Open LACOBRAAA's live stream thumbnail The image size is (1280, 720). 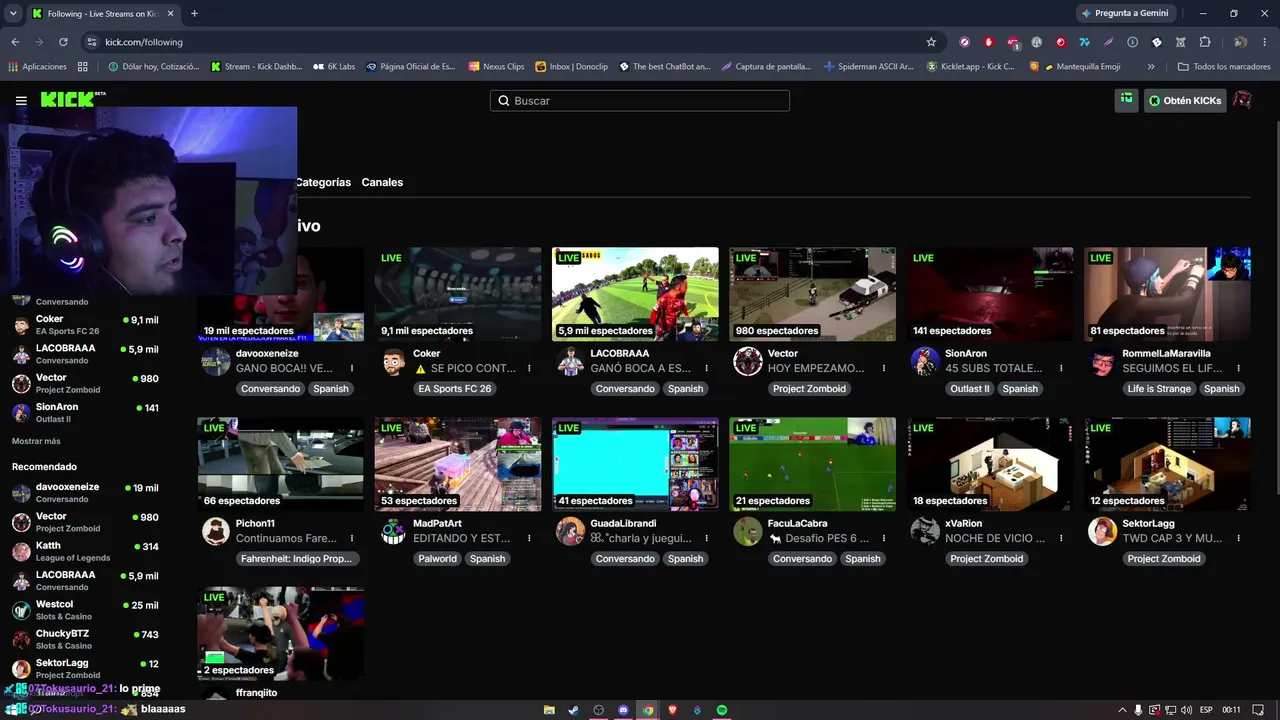tap(635, 294)
